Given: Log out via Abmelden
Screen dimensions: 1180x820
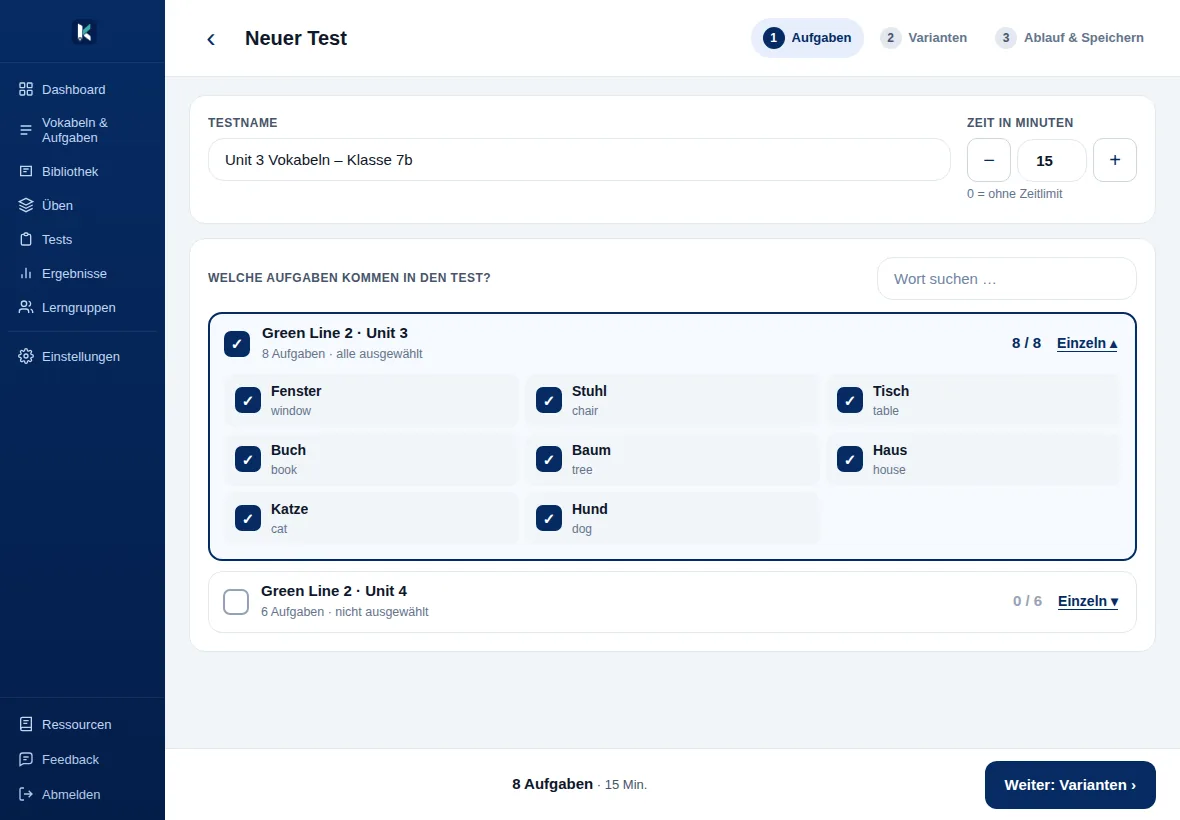Looking at the screenshot, I should click(82, 794).
